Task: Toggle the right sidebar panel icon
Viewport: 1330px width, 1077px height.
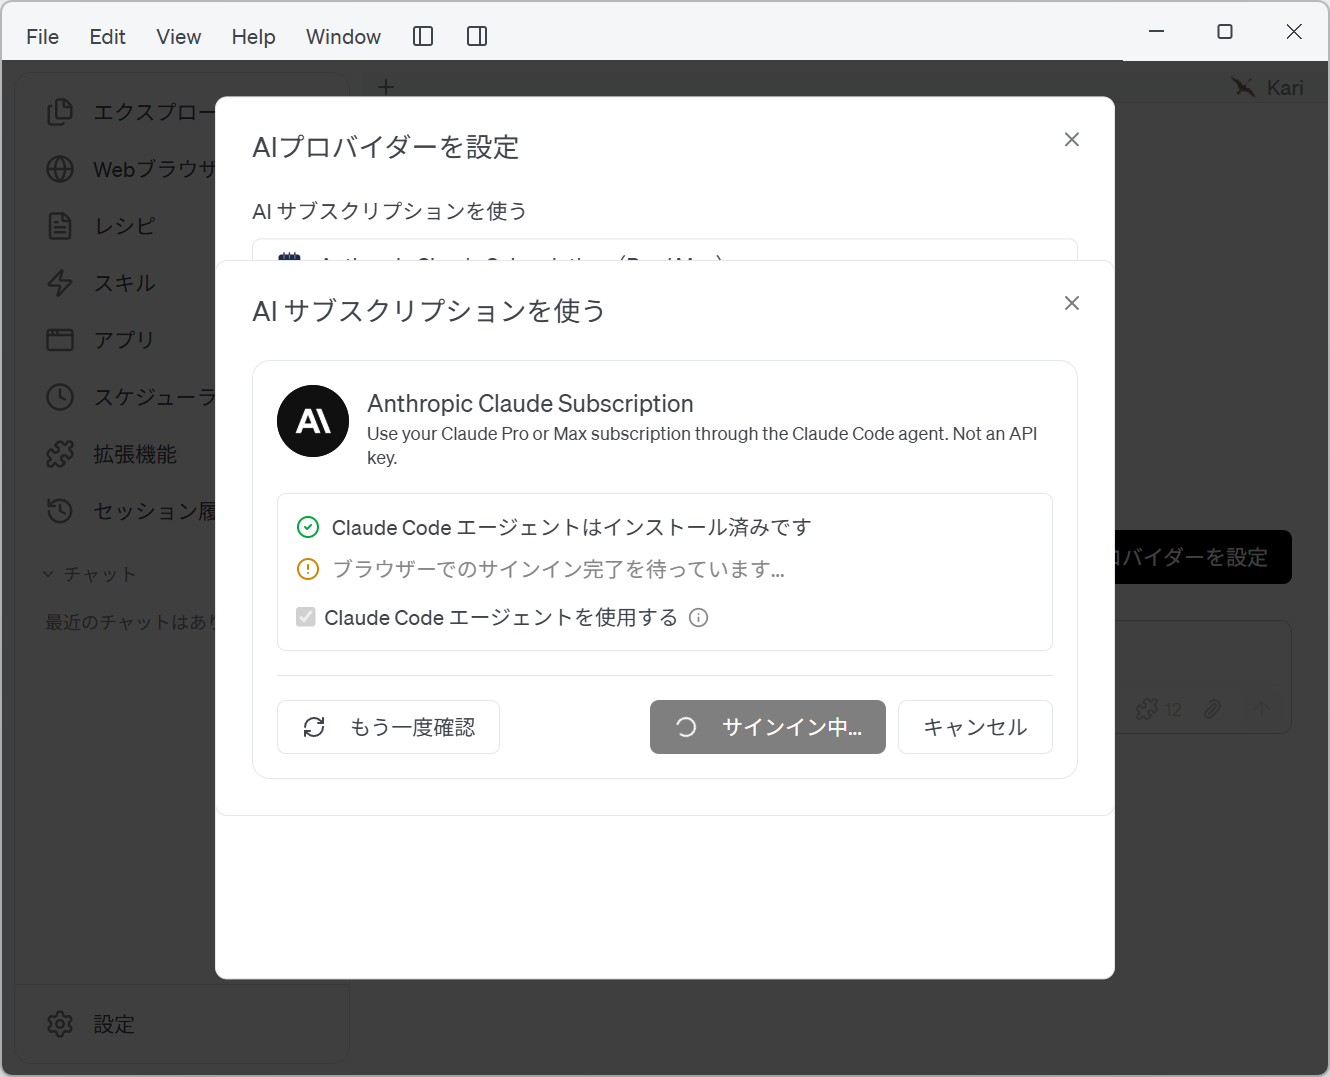Action: point(477,36)
